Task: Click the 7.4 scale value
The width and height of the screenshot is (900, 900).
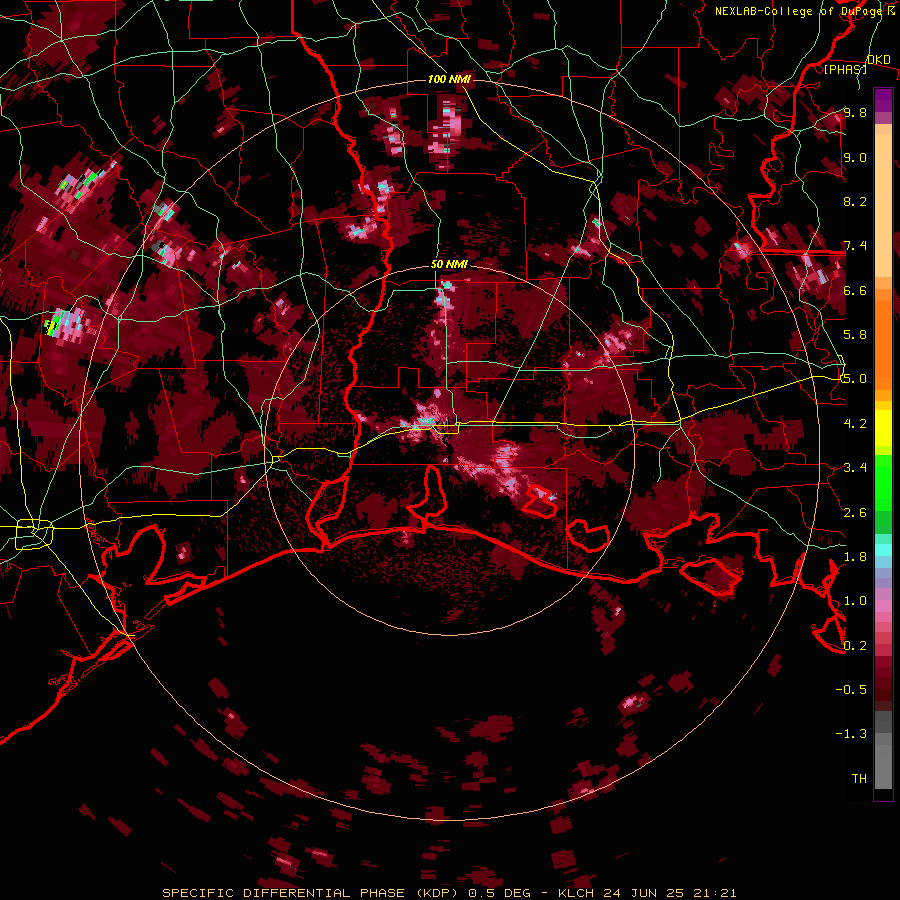Action: tap(855, 246)
